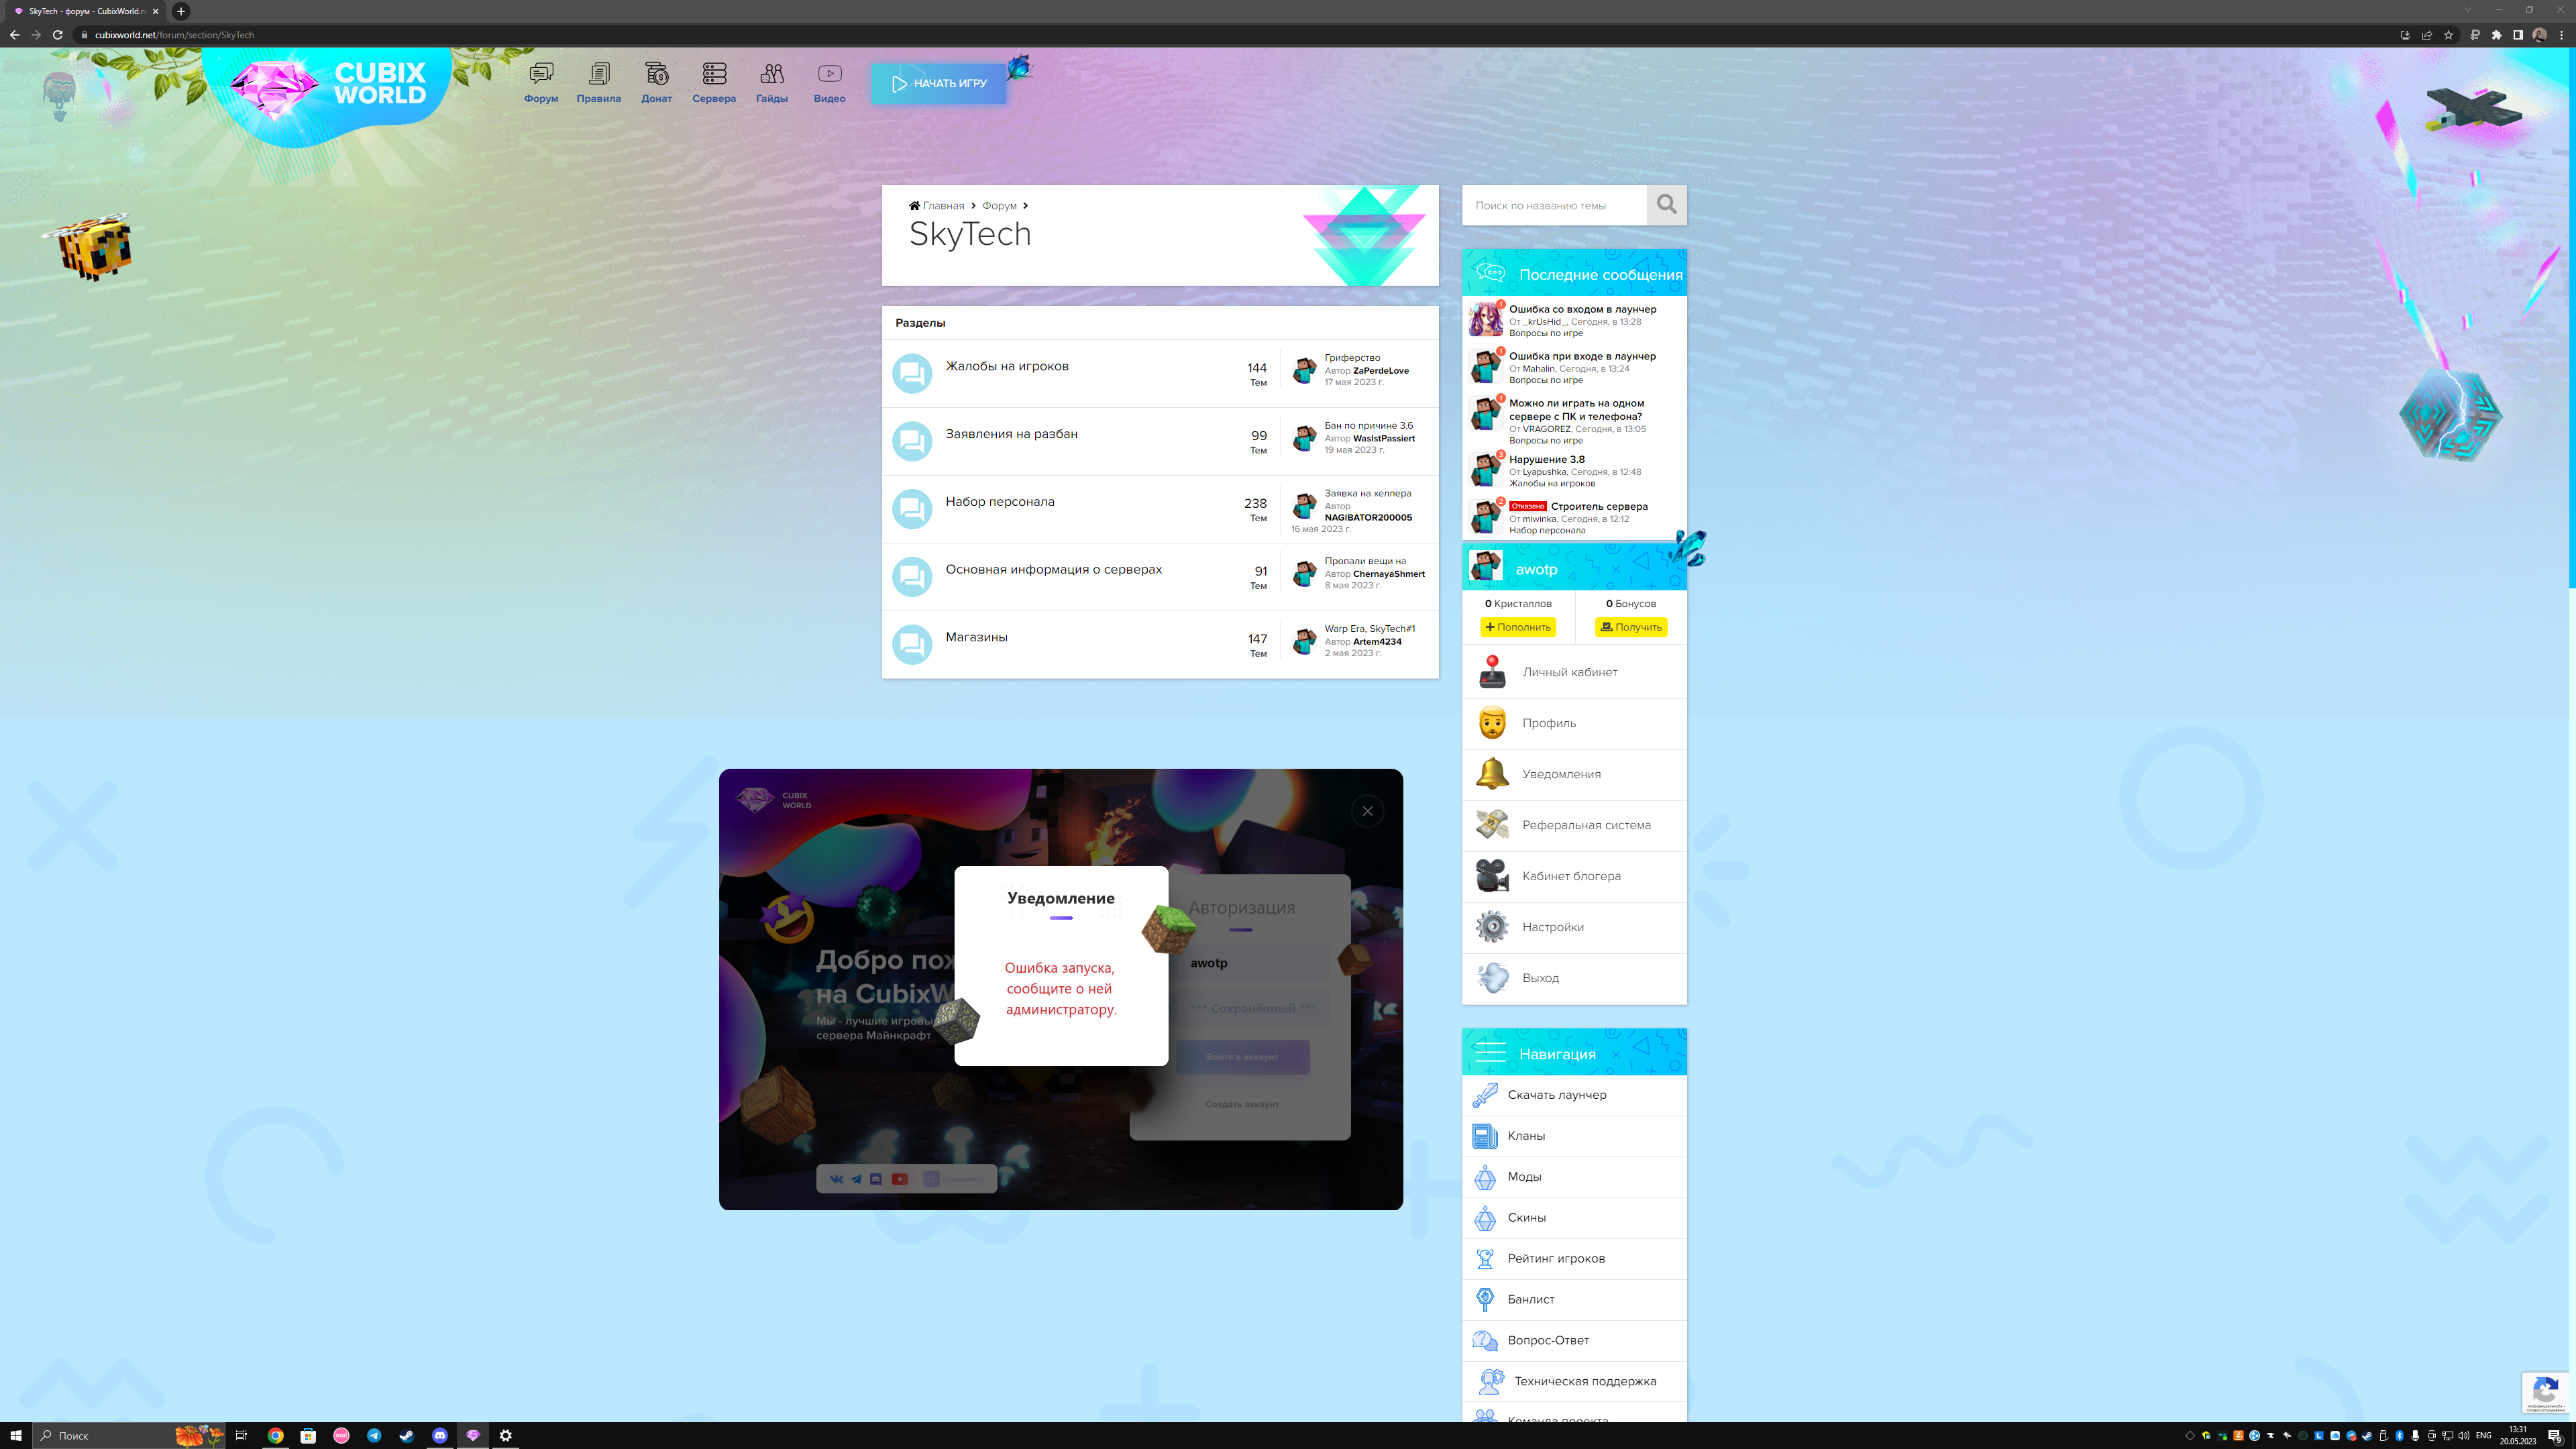Open the Жалобы на игроков section
This screenshot has height=1449, width=2576.
pos(1006,367)
